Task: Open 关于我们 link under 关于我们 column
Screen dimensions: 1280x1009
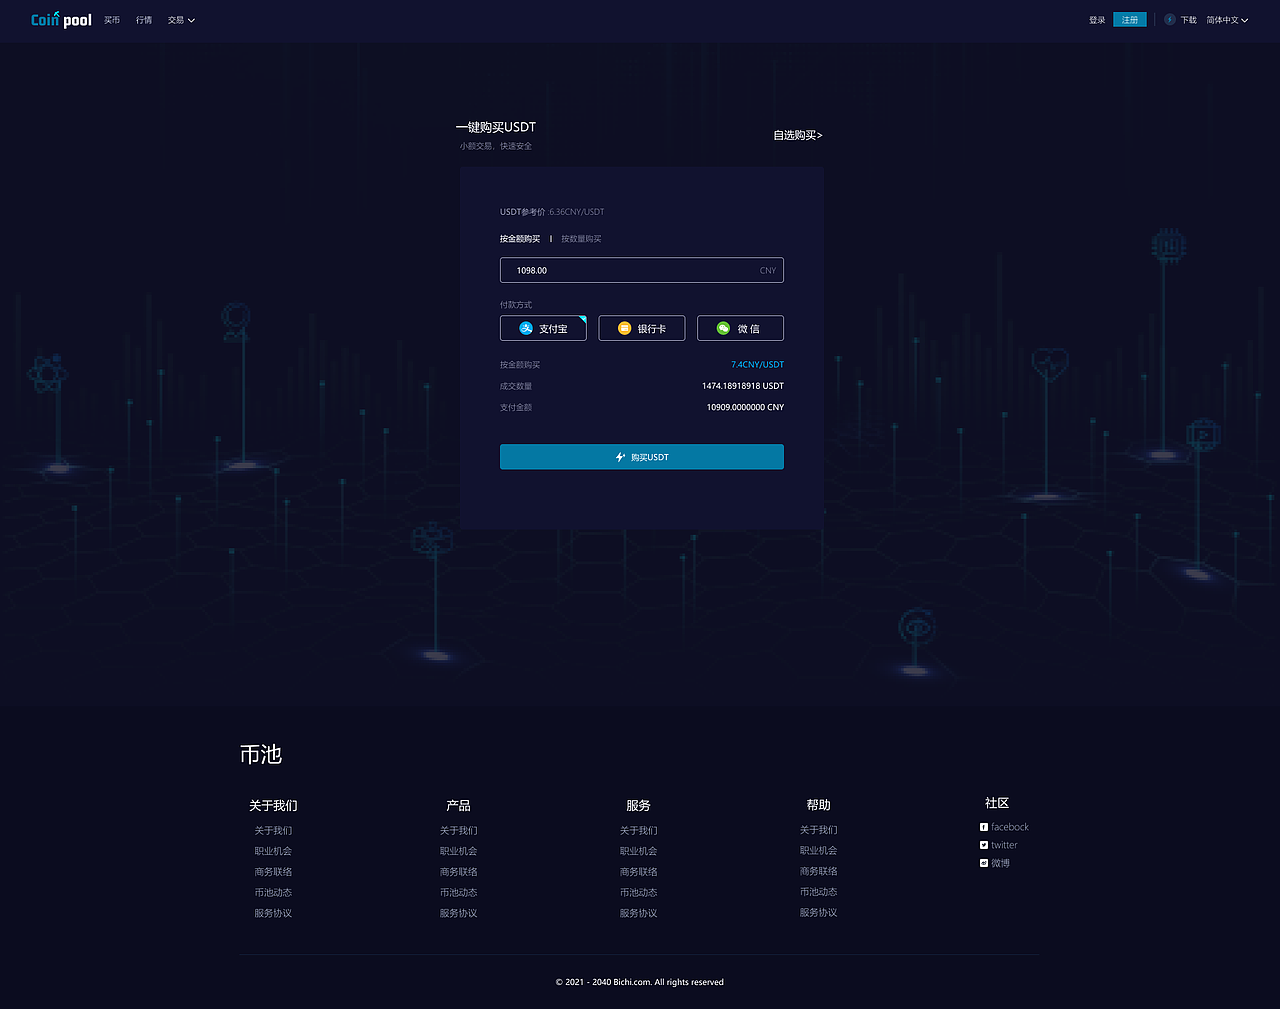Action: [273, 831]
